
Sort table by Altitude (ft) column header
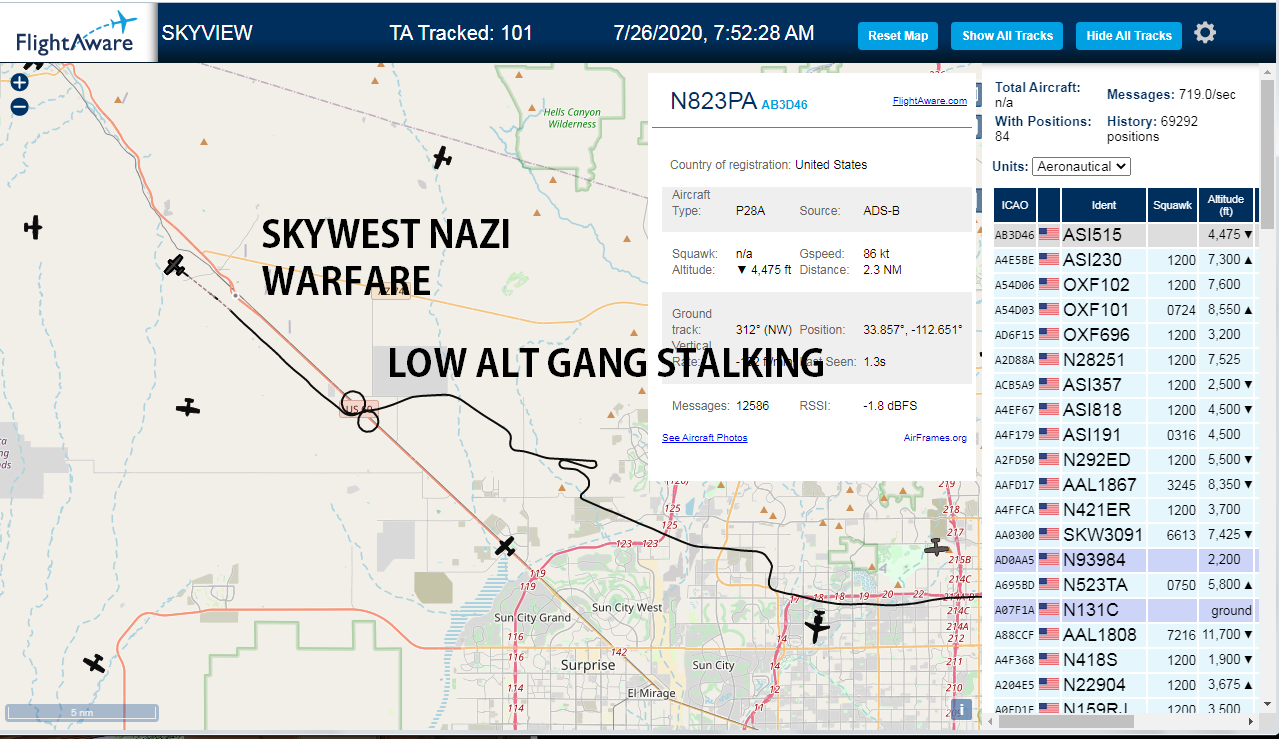[1225, 205]
